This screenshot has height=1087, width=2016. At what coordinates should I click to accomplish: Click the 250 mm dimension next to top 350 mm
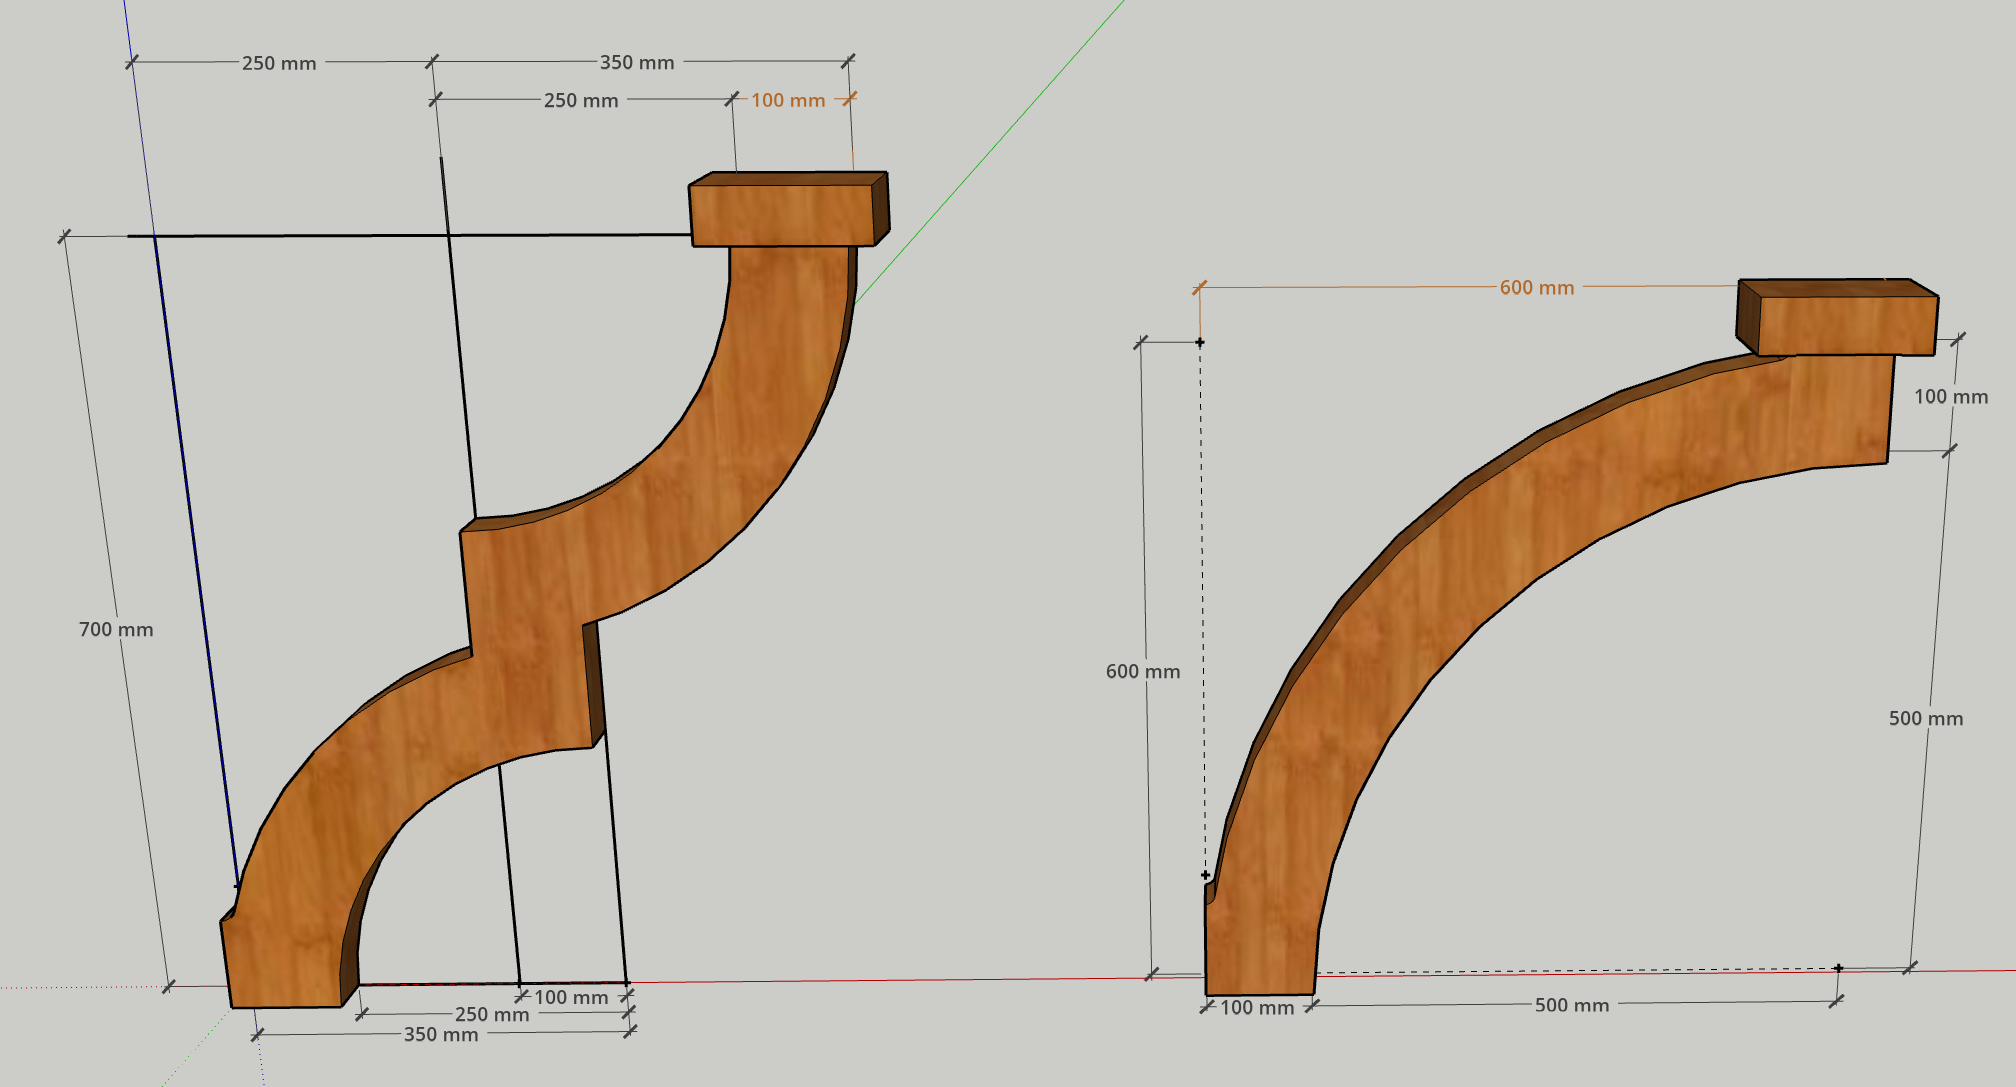click(x=279, y=63)
